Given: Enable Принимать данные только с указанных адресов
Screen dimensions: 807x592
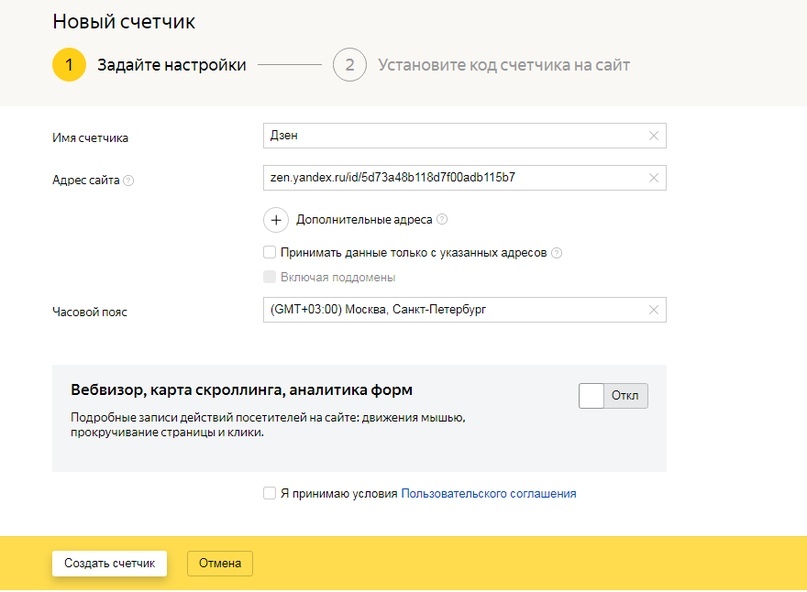Looking at the screenshot, I should pos(269,253).
